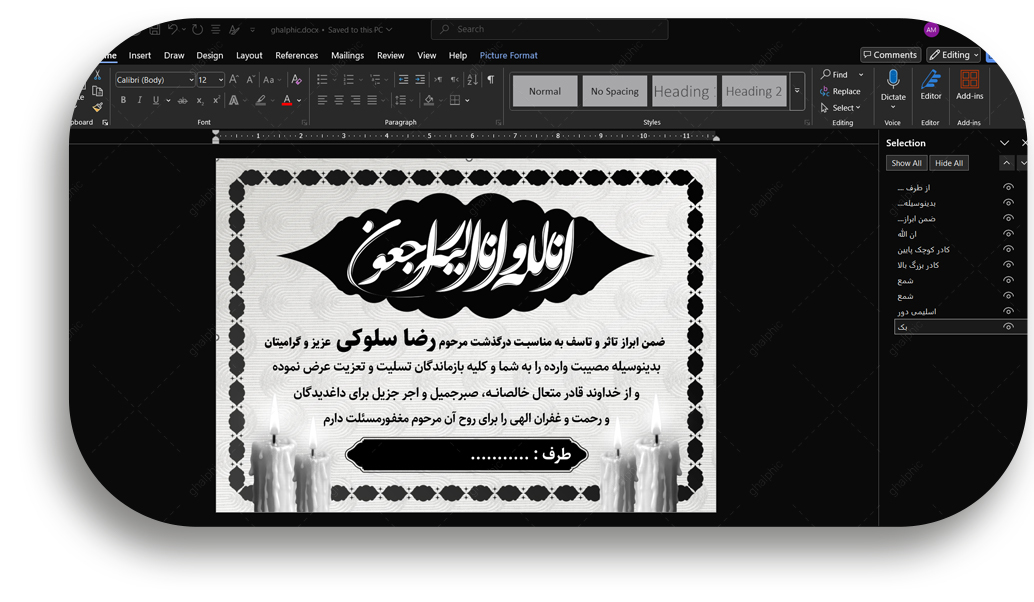Click the red Font Color button
This screenshot has height=602, width=1034.
[286, 100]
